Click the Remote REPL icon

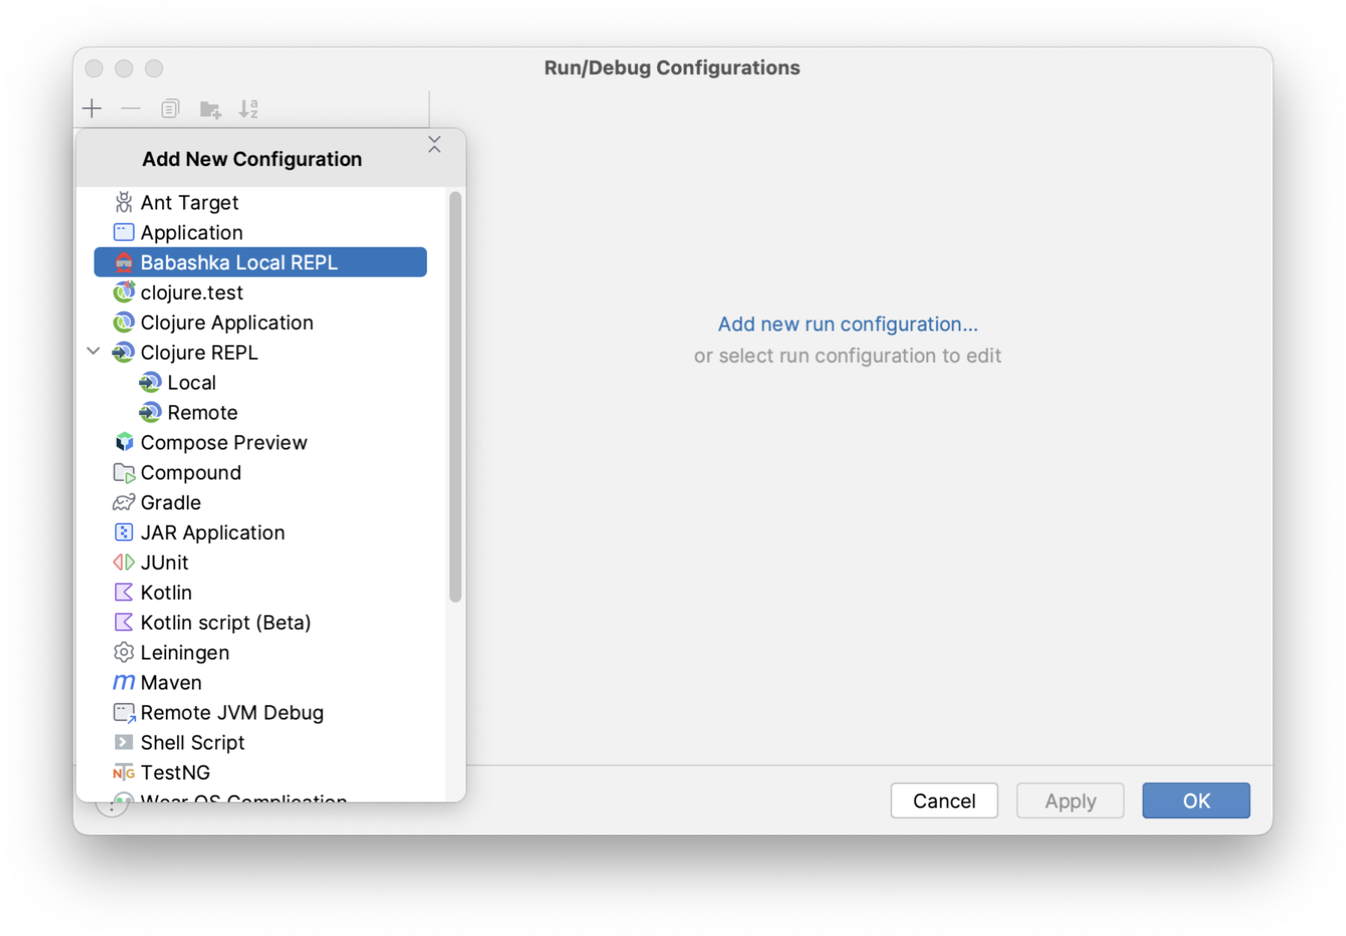pos(150,412)
